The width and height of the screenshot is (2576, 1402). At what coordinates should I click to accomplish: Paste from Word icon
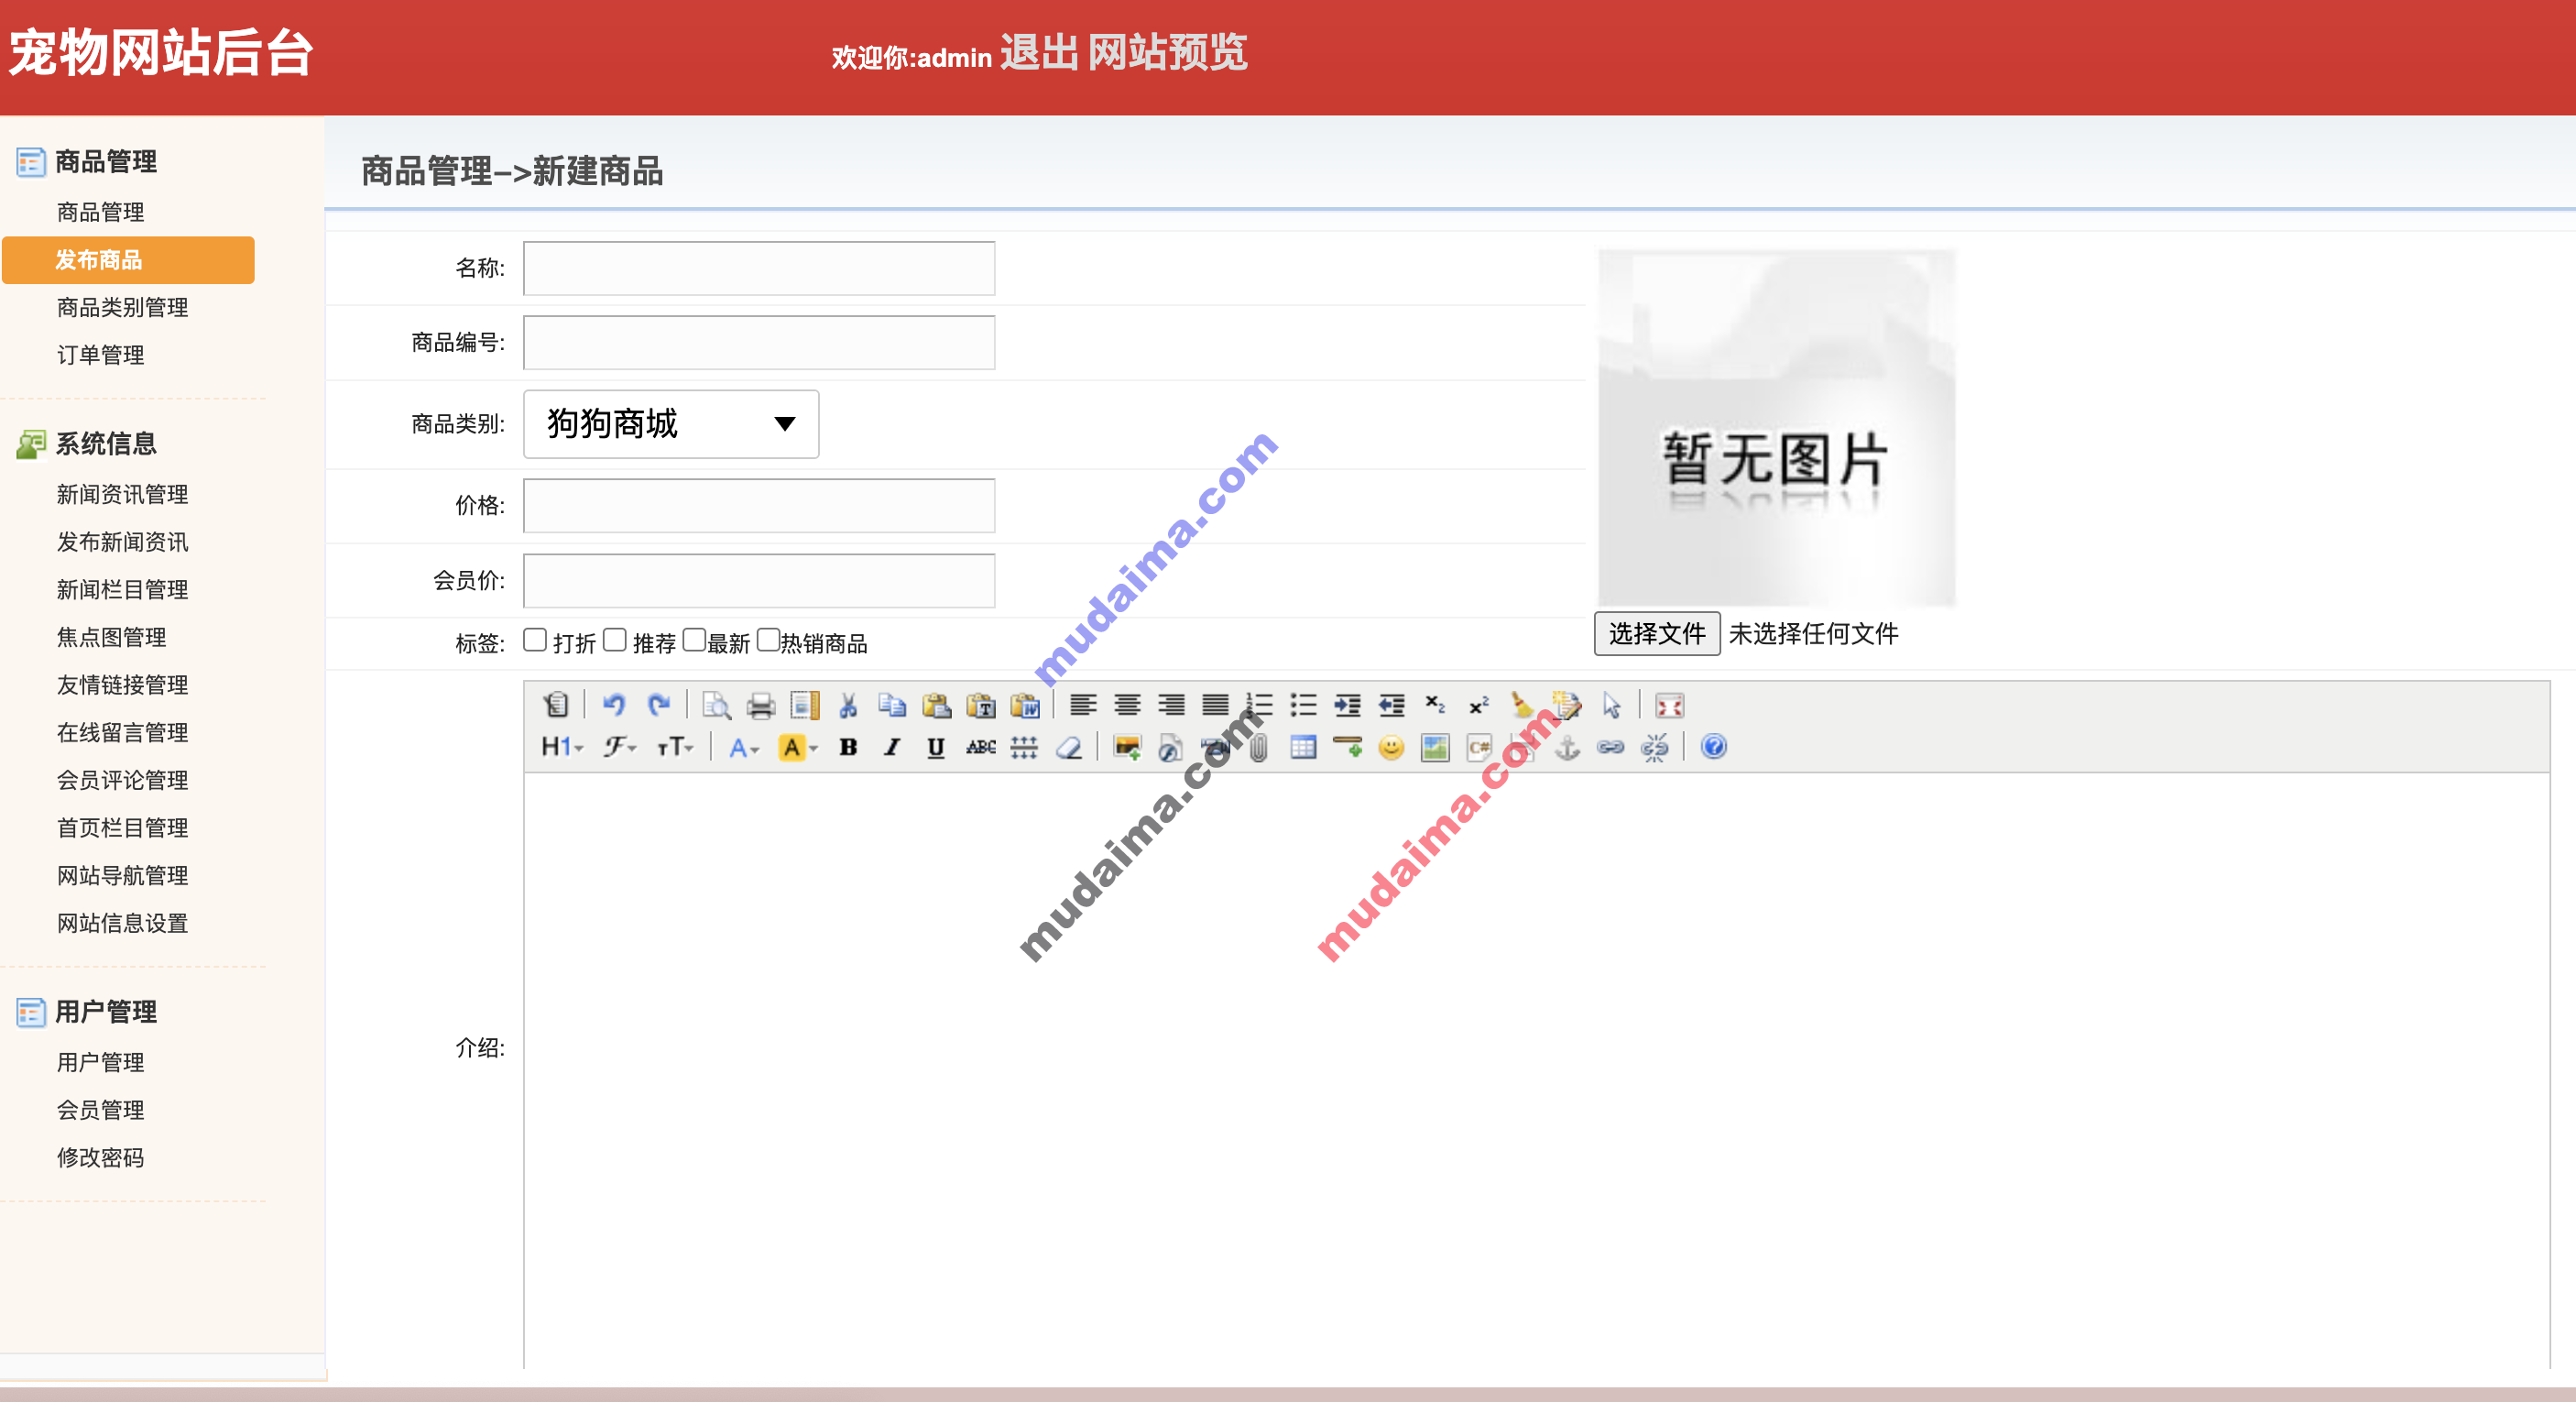[1024, 705]
